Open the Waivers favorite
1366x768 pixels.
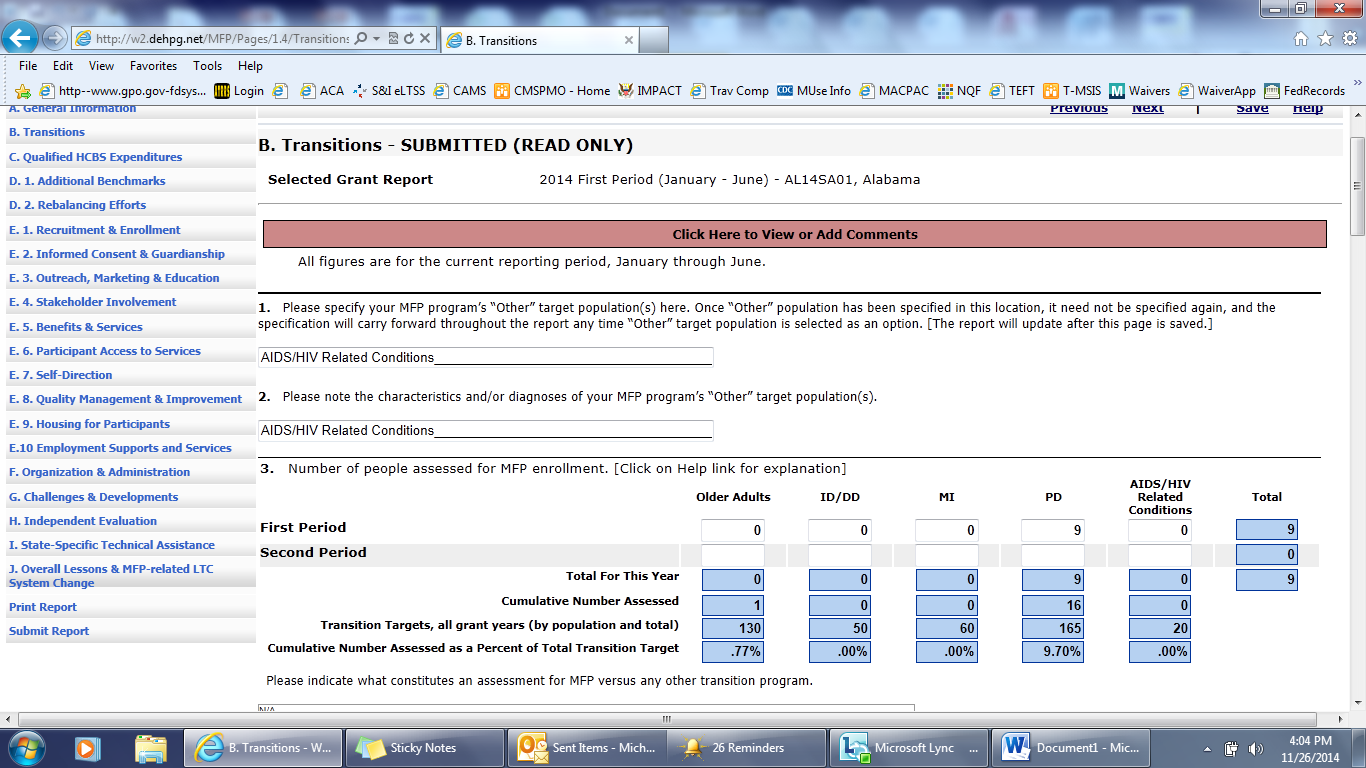pyautogui.click(x=1140, y=91)
